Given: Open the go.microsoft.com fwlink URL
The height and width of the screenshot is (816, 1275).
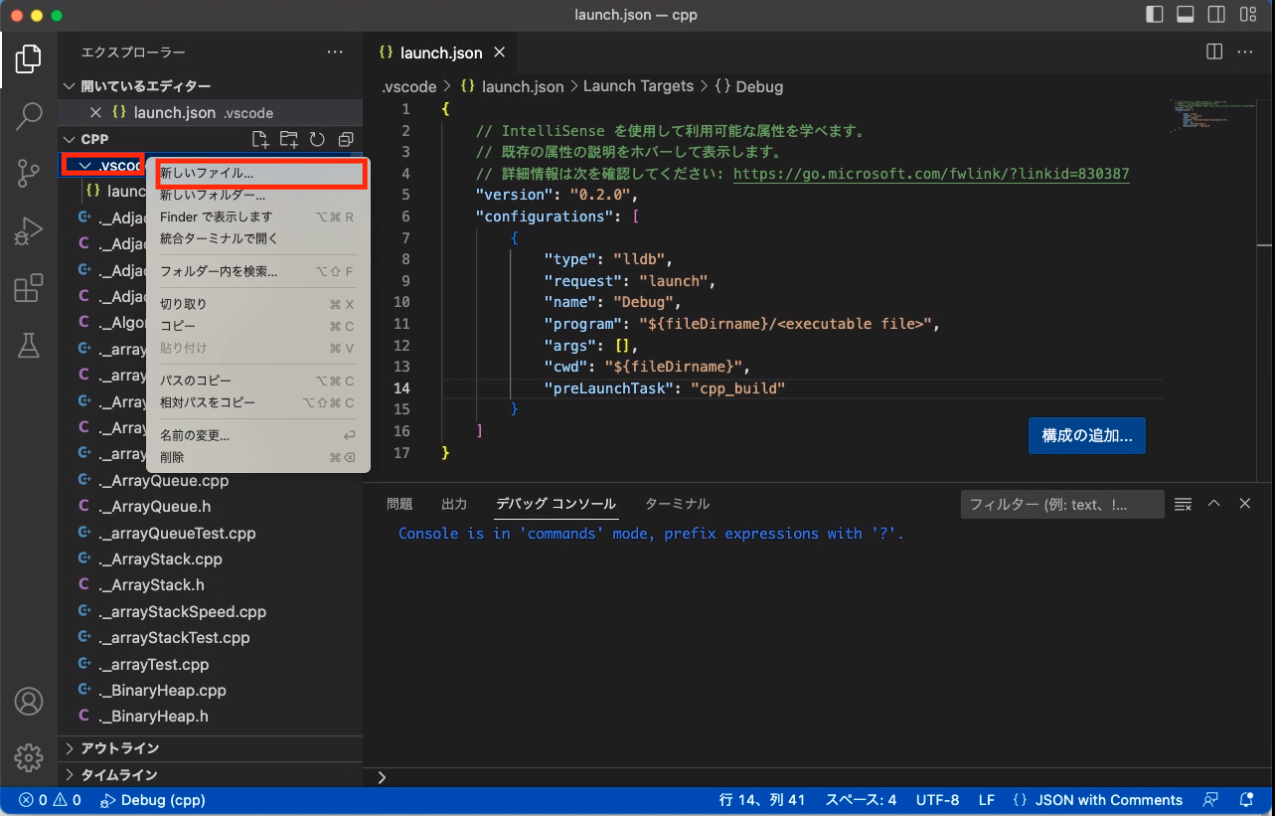Looking at the screenshot, I should 931,174.
